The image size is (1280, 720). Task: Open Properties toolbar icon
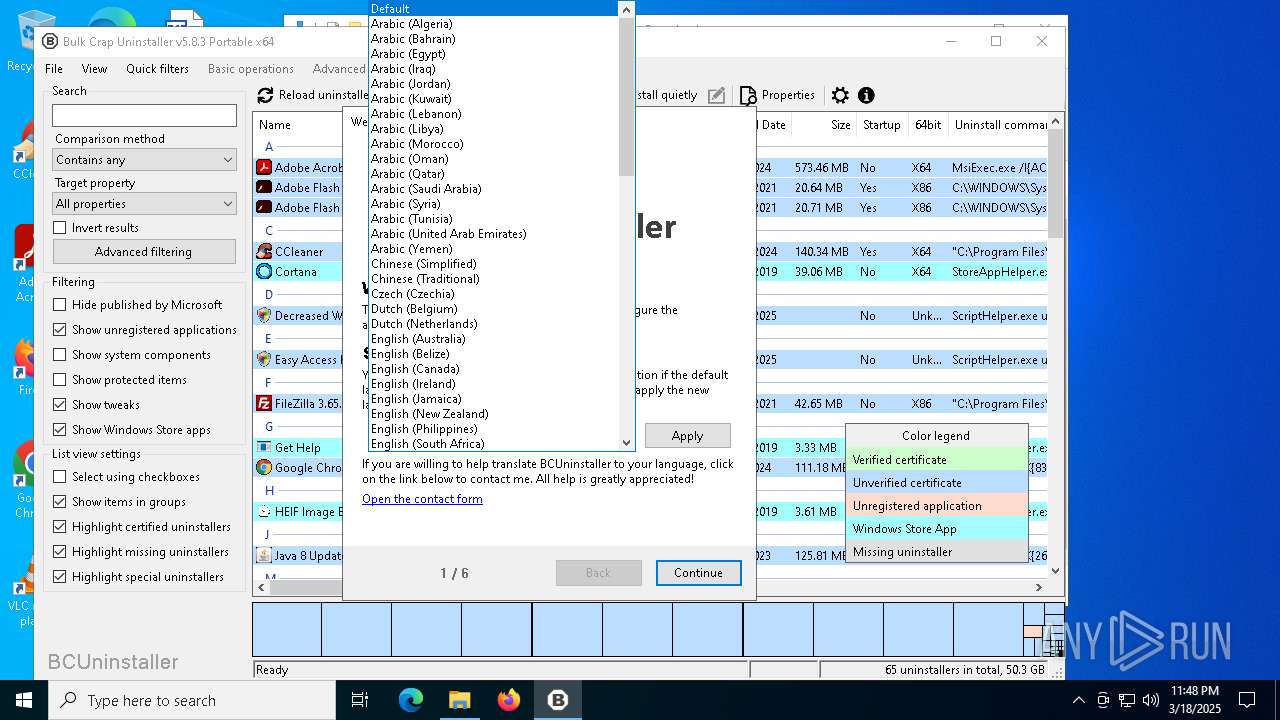point(748,95)
